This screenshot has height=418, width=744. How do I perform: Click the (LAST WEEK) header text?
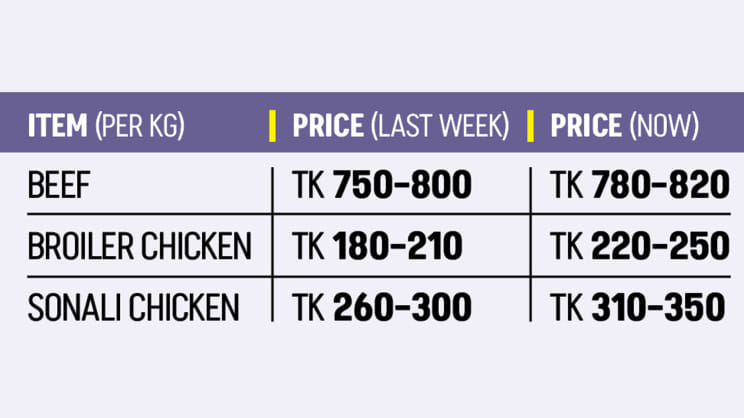(440, 125)
